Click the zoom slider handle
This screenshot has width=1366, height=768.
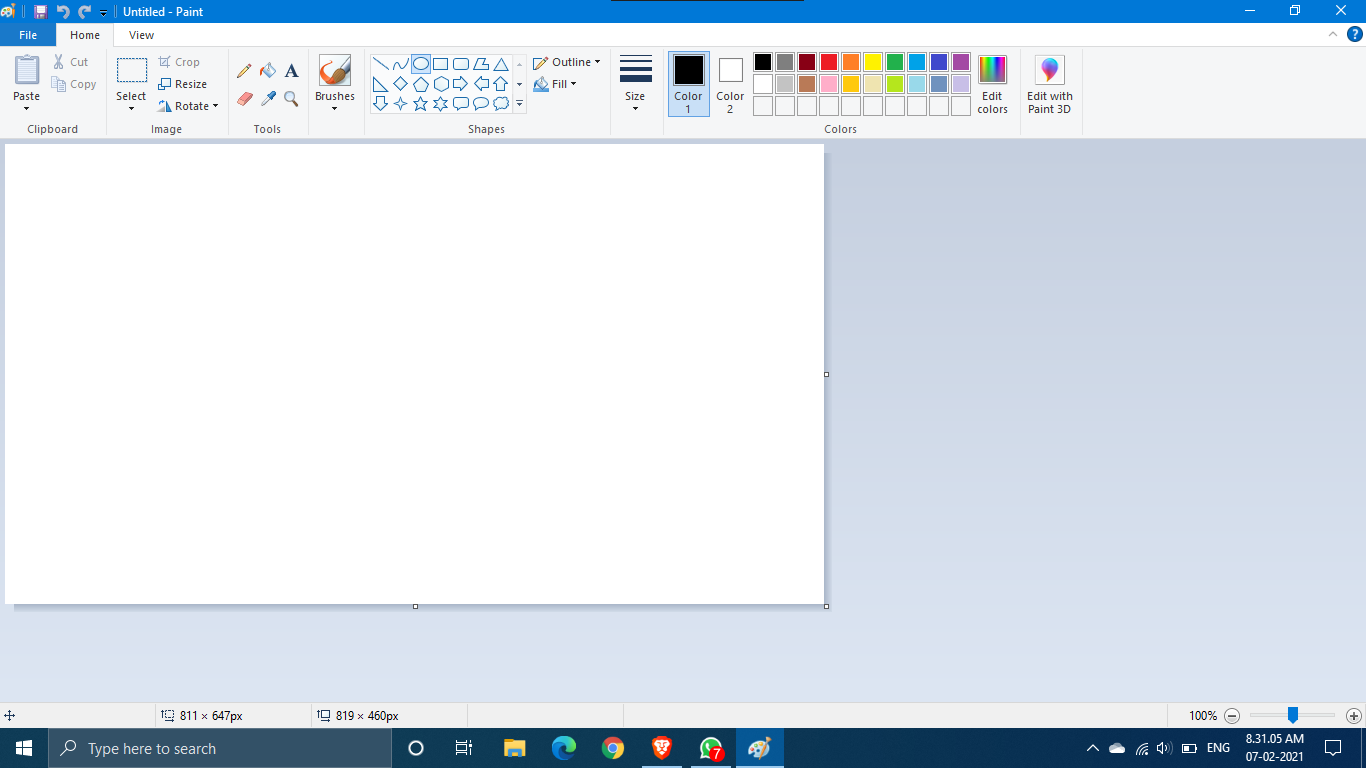click(x=1293, y=715)
